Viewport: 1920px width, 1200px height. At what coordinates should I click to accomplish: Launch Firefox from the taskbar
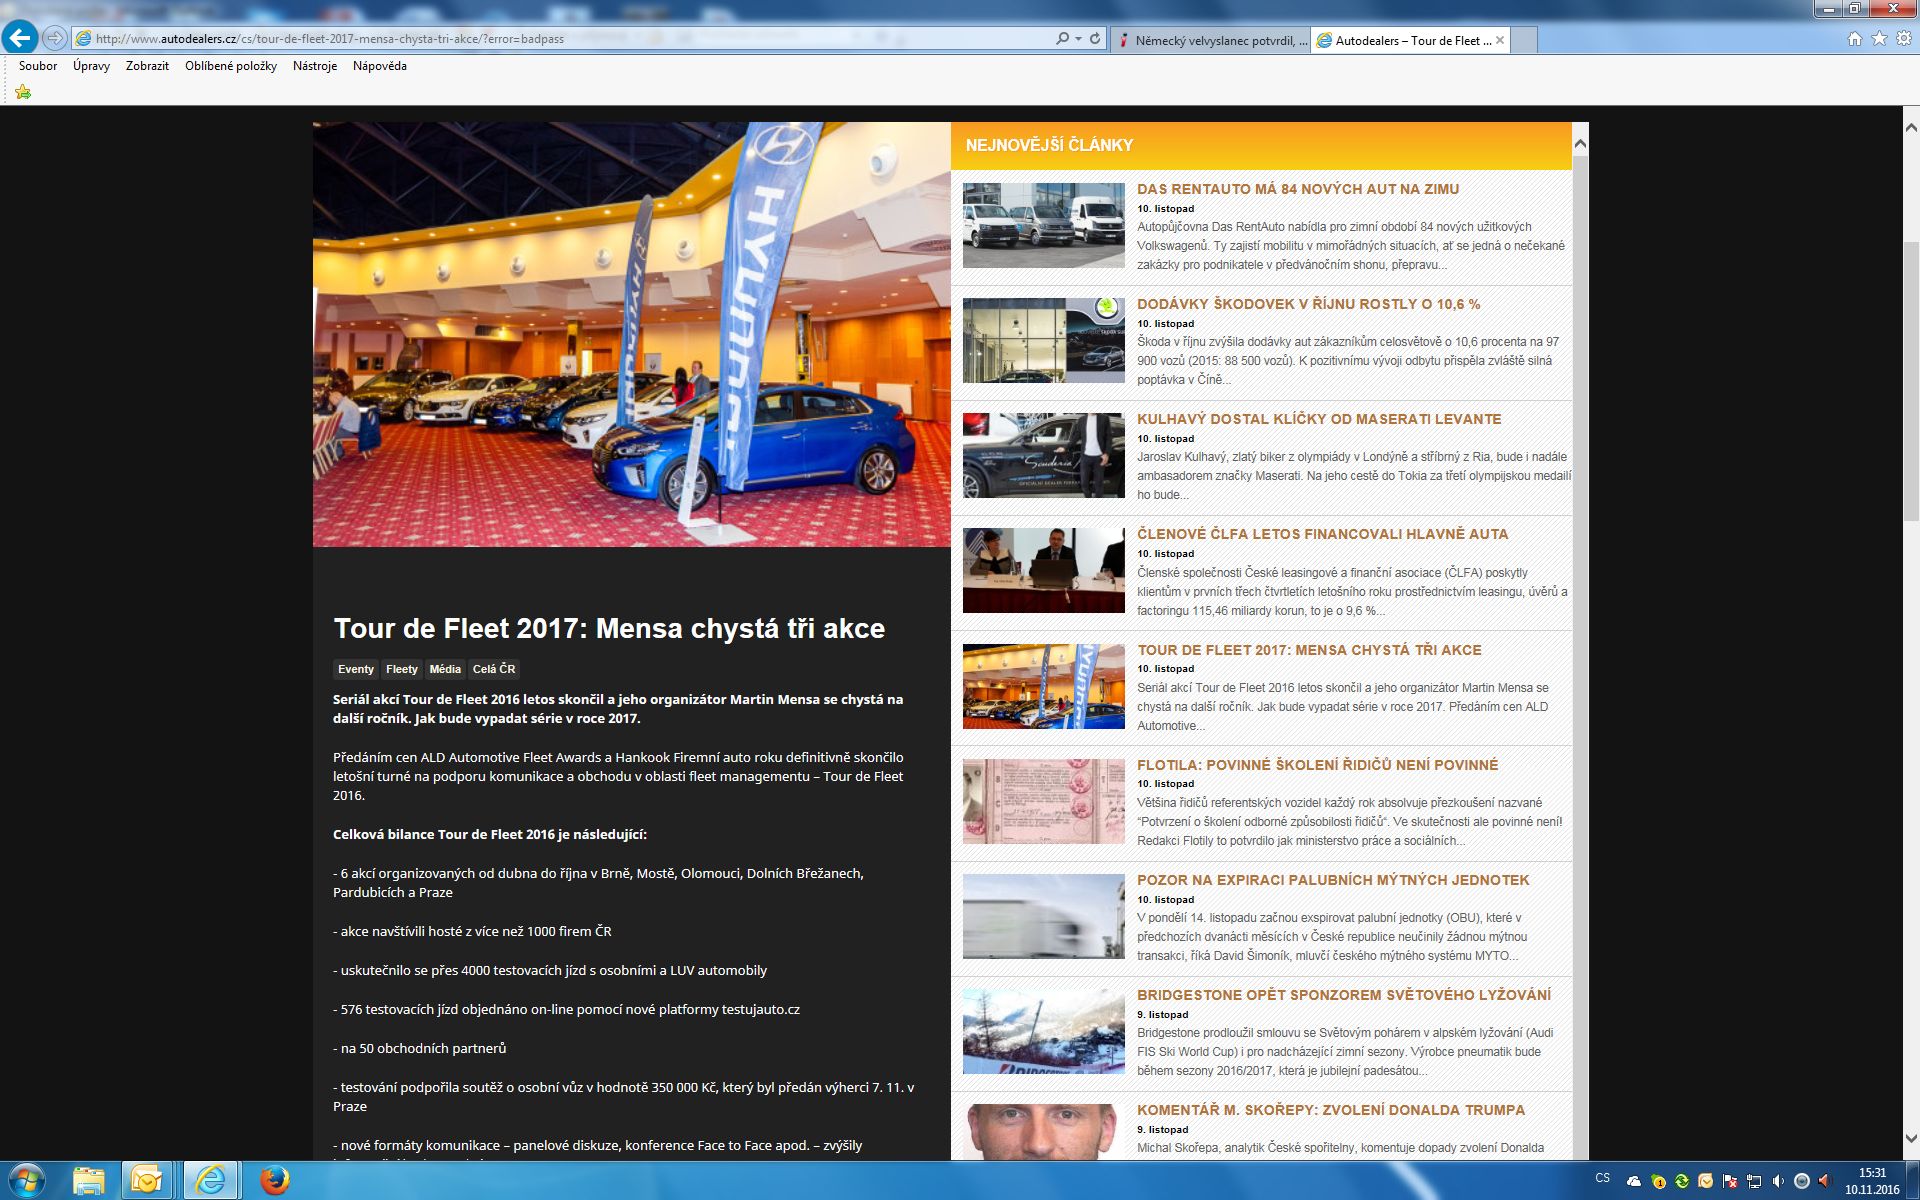coord(273,1181)
